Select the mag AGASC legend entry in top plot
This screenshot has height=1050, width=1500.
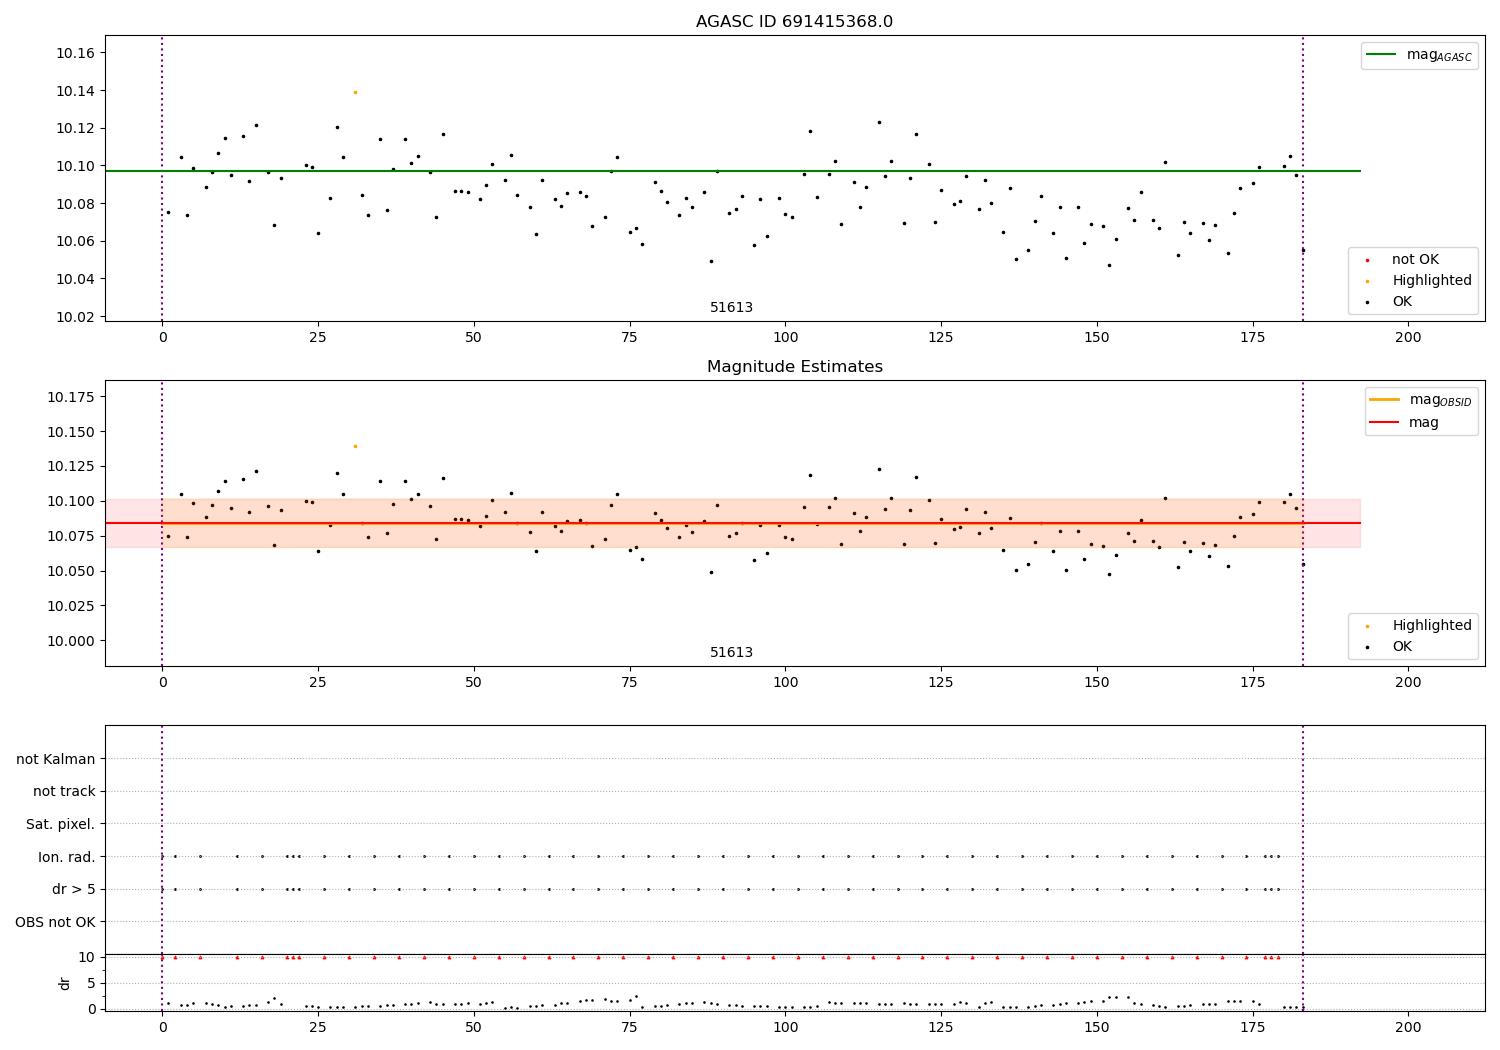click(x=1419, y=55)
